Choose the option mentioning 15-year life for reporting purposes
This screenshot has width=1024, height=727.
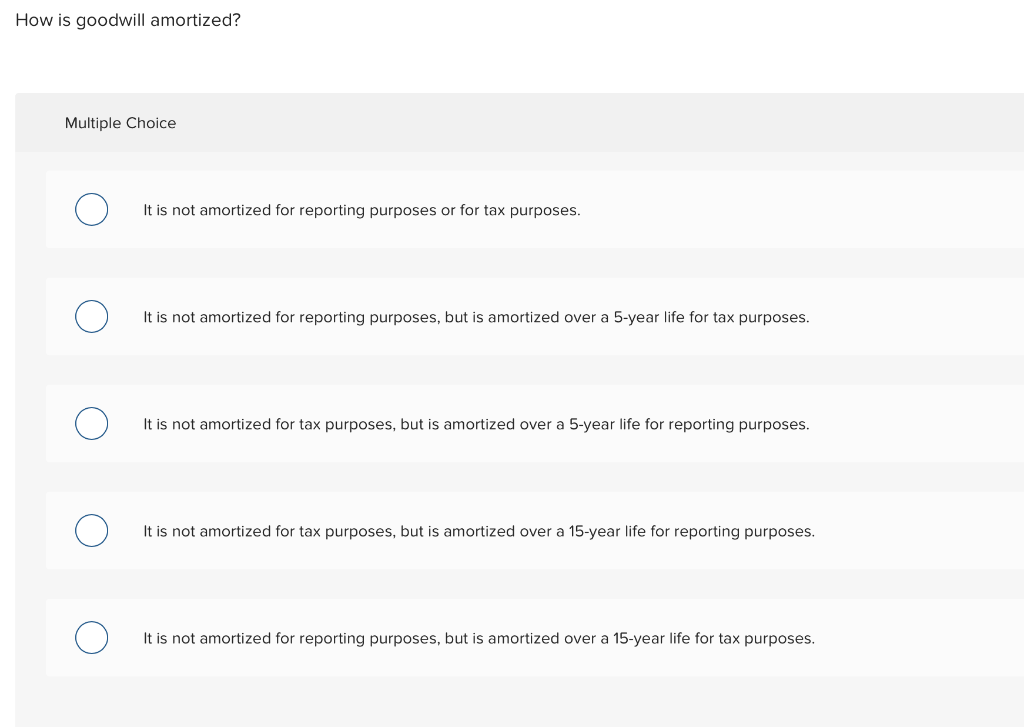pyautogui.click(x=478, y=531)
